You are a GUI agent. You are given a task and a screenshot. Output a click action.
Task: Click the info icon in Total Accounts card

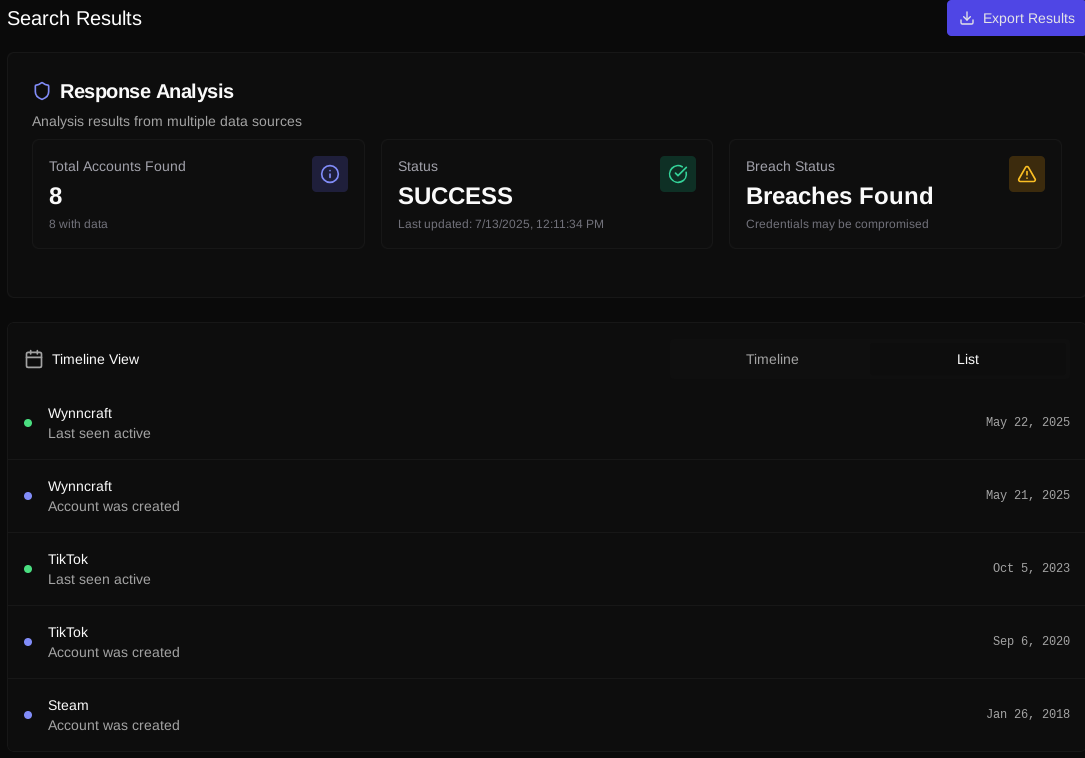pos(330,174)
